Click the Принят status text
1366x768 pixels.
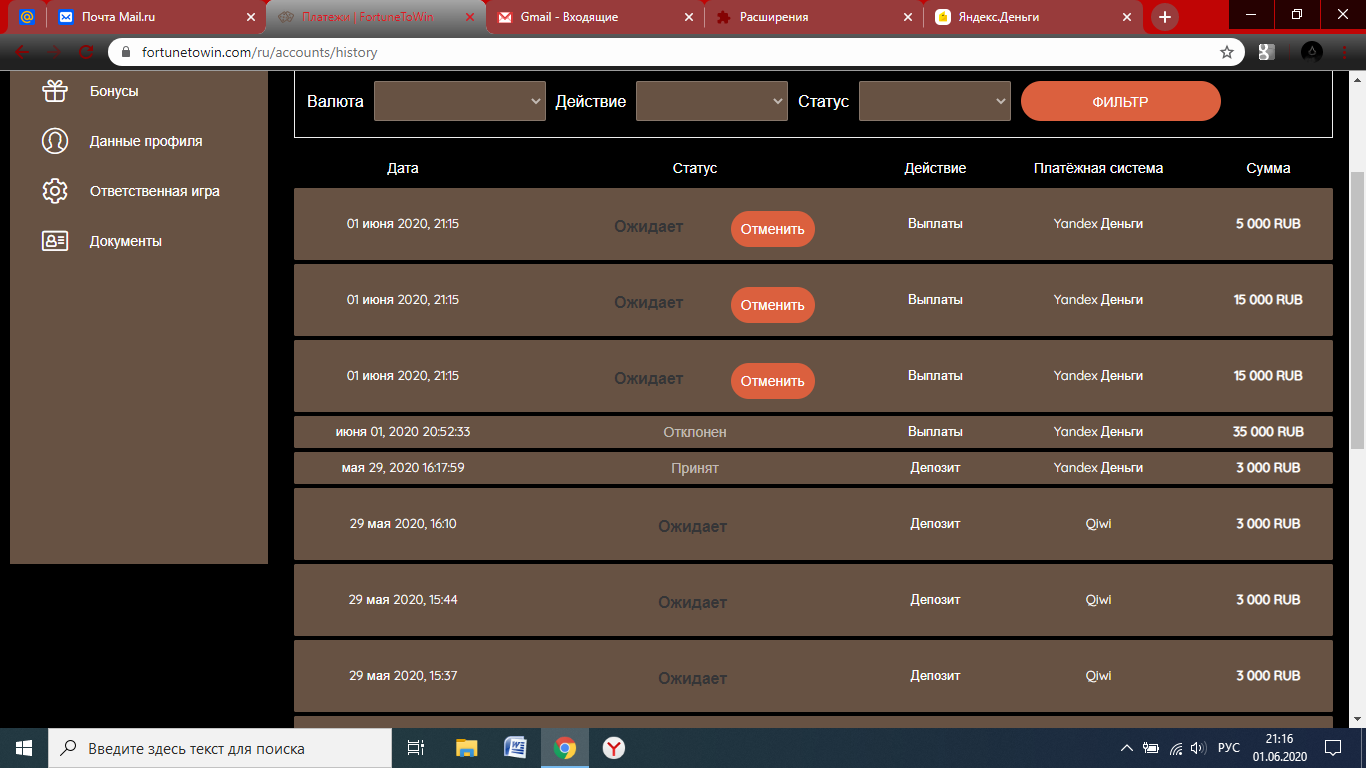[x=695, y=468]
